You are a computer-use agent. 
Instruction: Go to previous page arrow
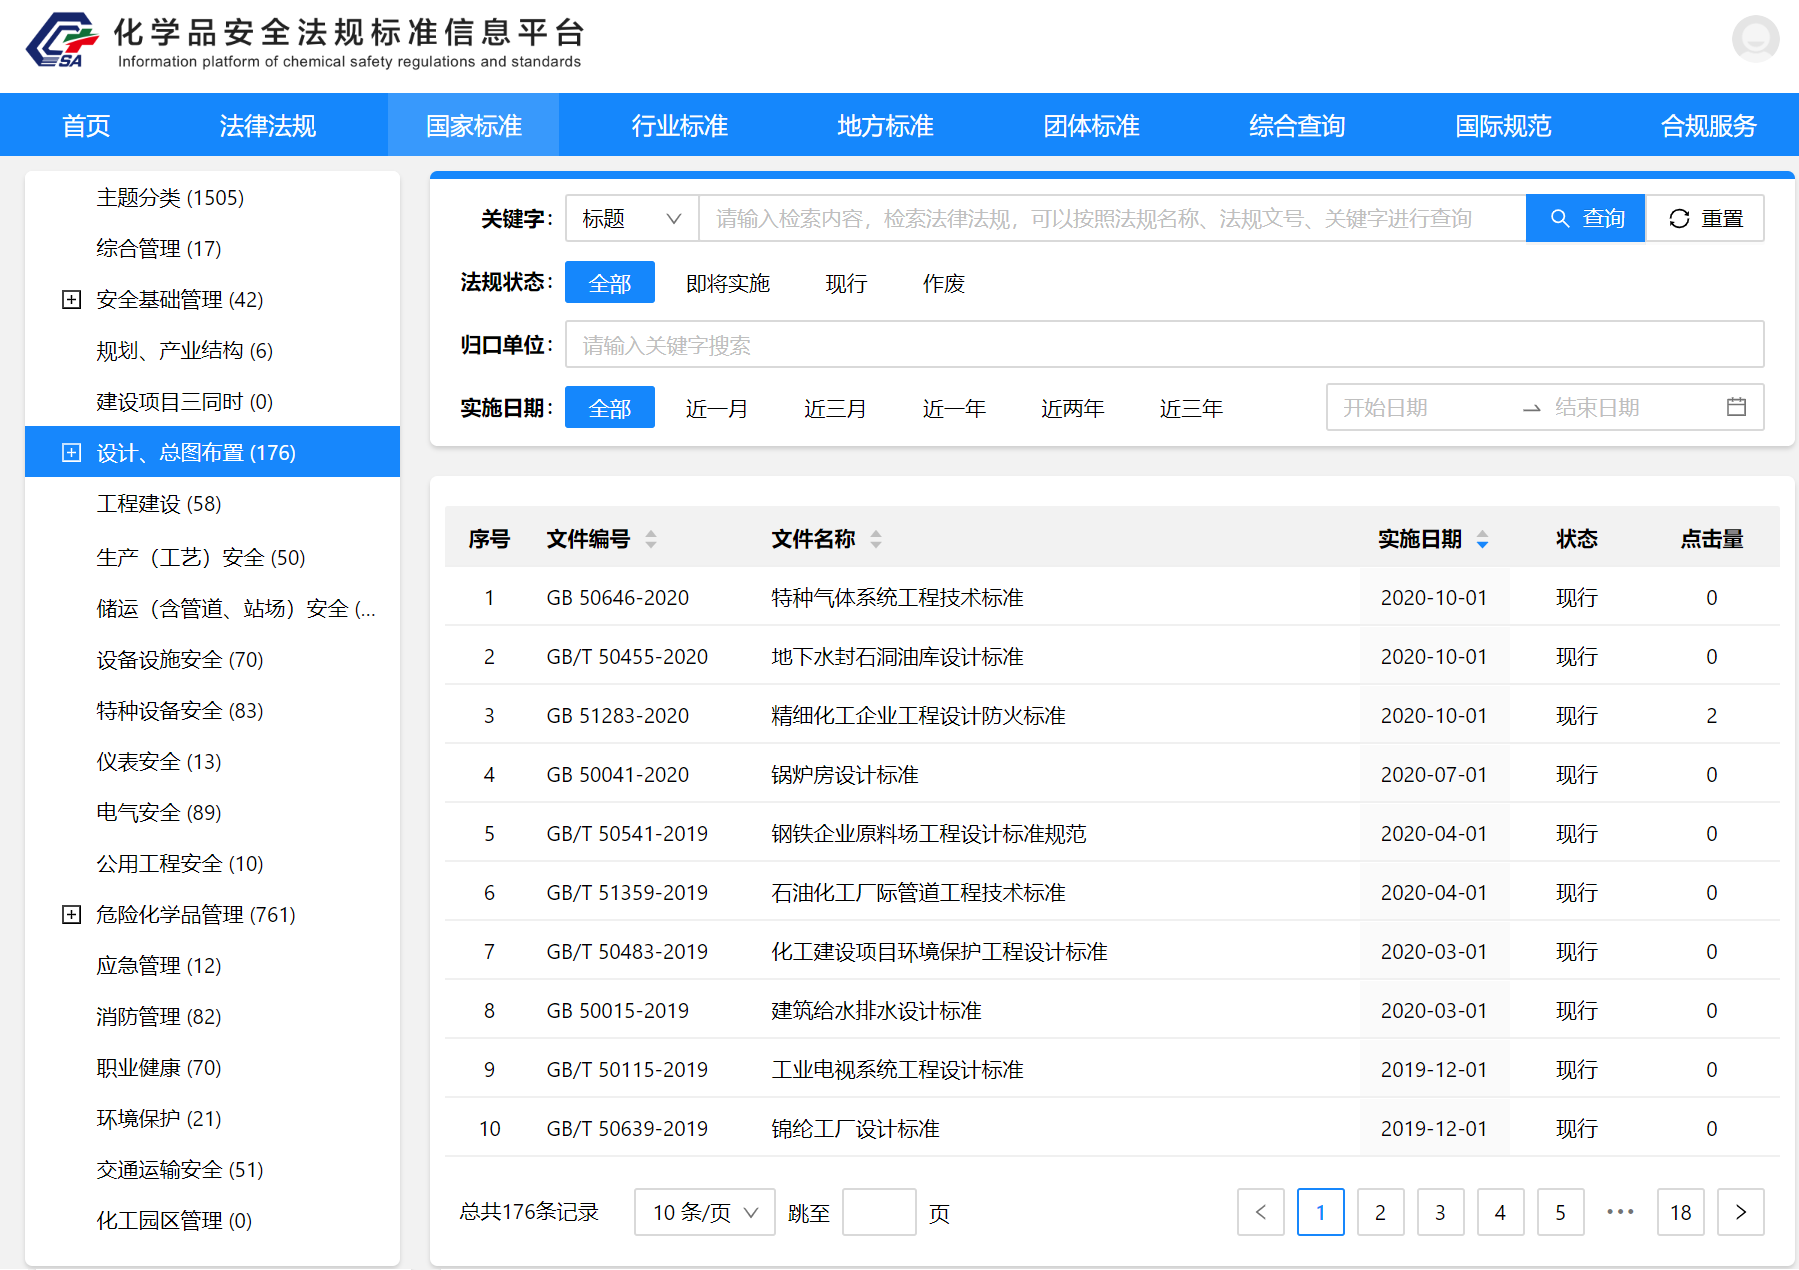[1260, 1212]
